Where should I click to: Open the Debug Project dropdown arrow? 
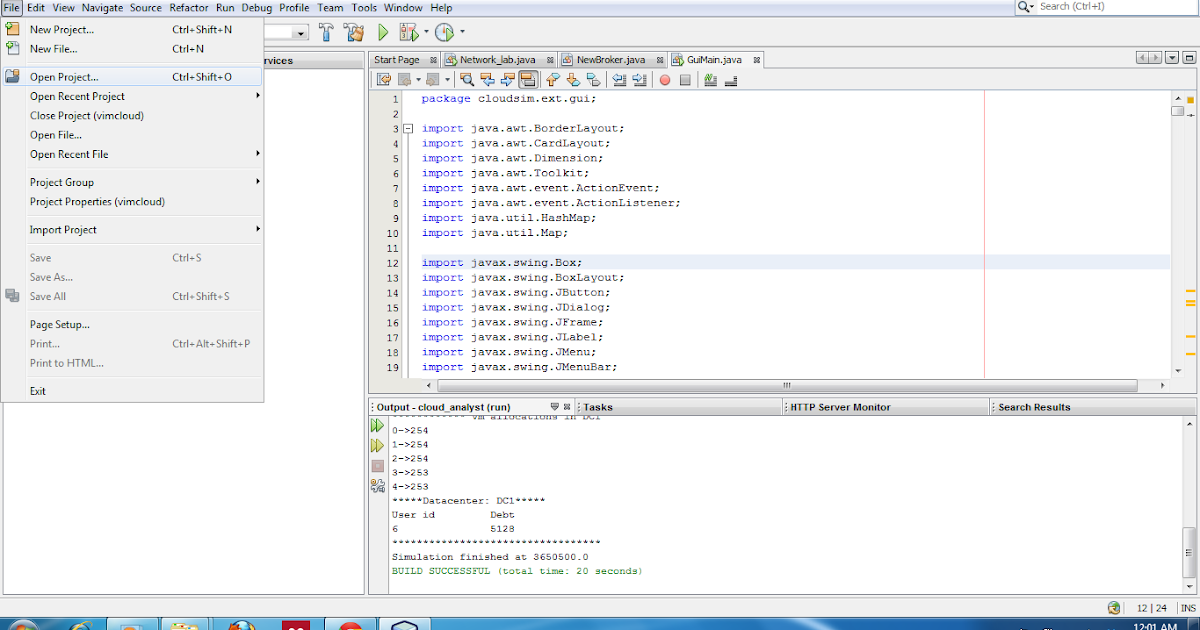(424, 32)
